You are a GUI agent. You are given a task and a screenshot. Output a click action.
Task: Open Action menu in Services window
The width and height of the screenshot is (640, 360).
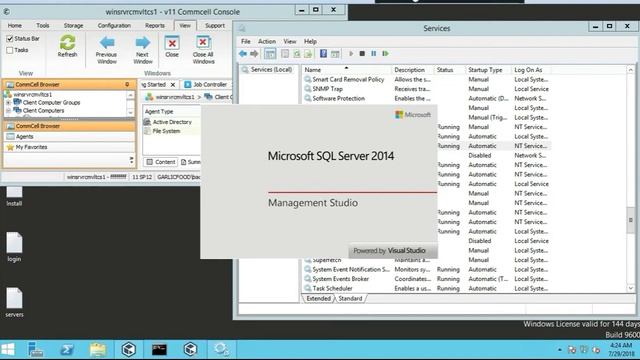pos(267,41)
